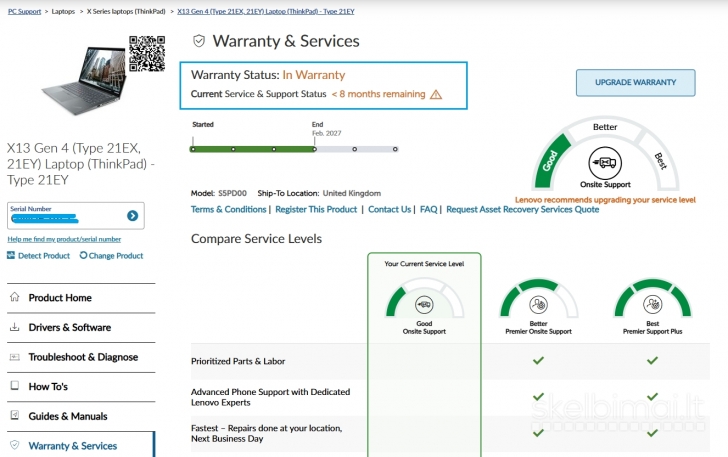Click Fastest Repairs checkmark under Better
The width and height of the screenshot is (728, 457).
(x=538, y=433)
